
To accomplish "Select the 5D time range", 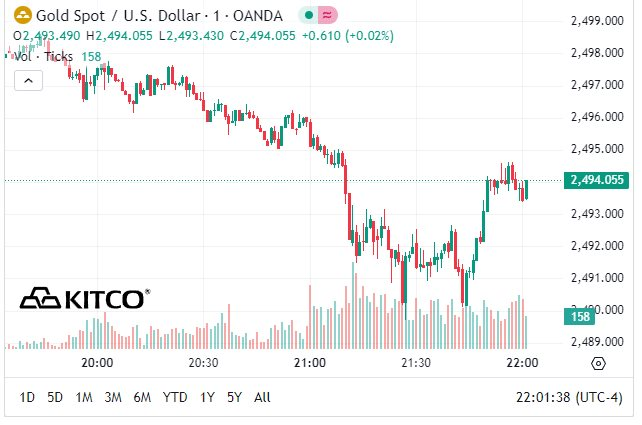I will pyautogui.click(x=55, y=397).
